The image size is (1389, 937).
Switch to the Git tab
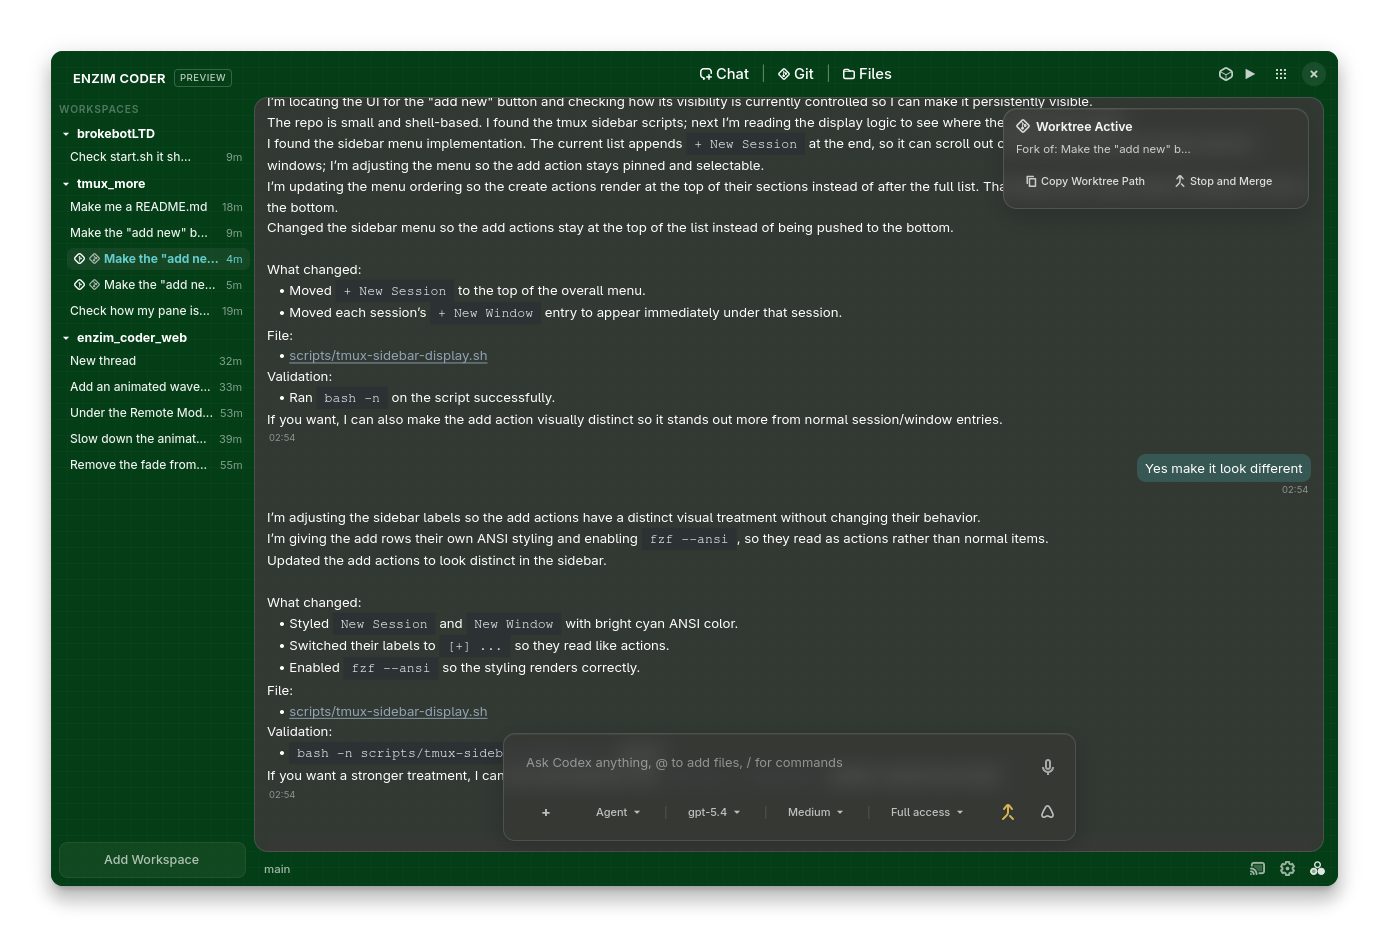click(795, 73)
